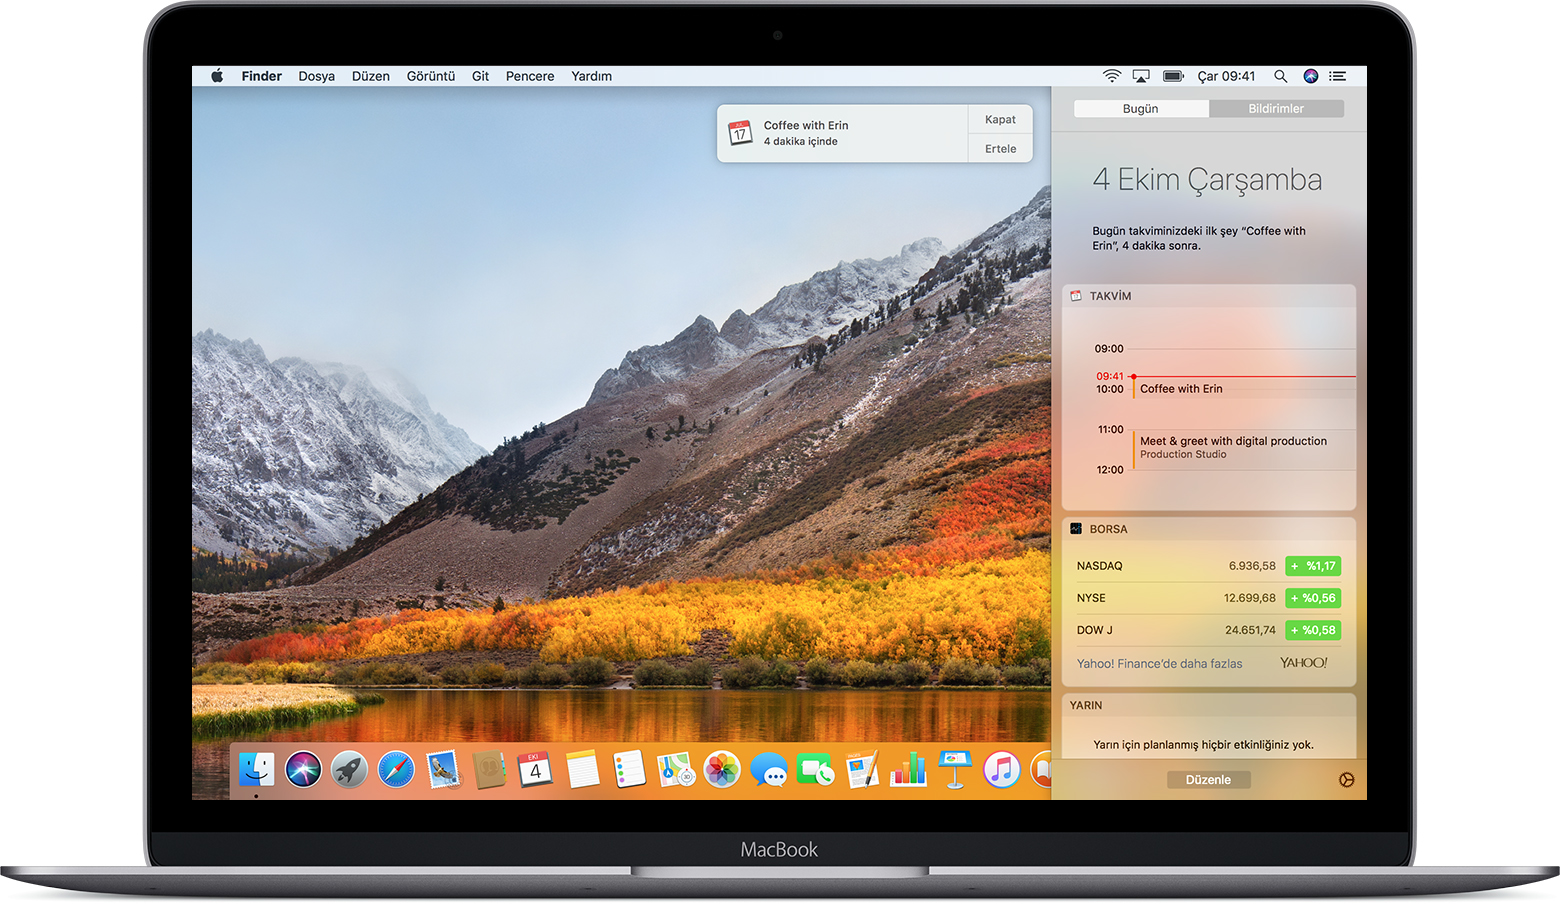Open the Dosya menu
The width and height of the screenshot is (1560, 904).
(x=316, y=76)
